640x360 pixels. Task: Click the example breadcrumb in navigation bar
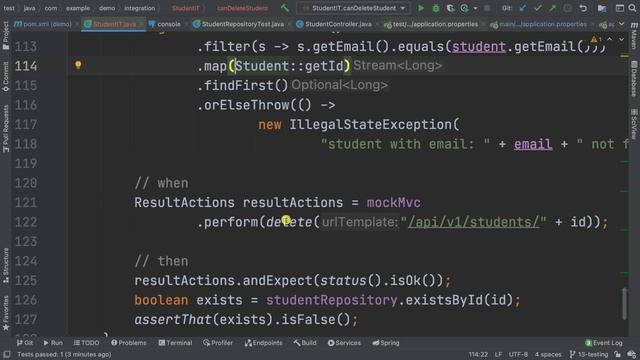click(78, 8)
